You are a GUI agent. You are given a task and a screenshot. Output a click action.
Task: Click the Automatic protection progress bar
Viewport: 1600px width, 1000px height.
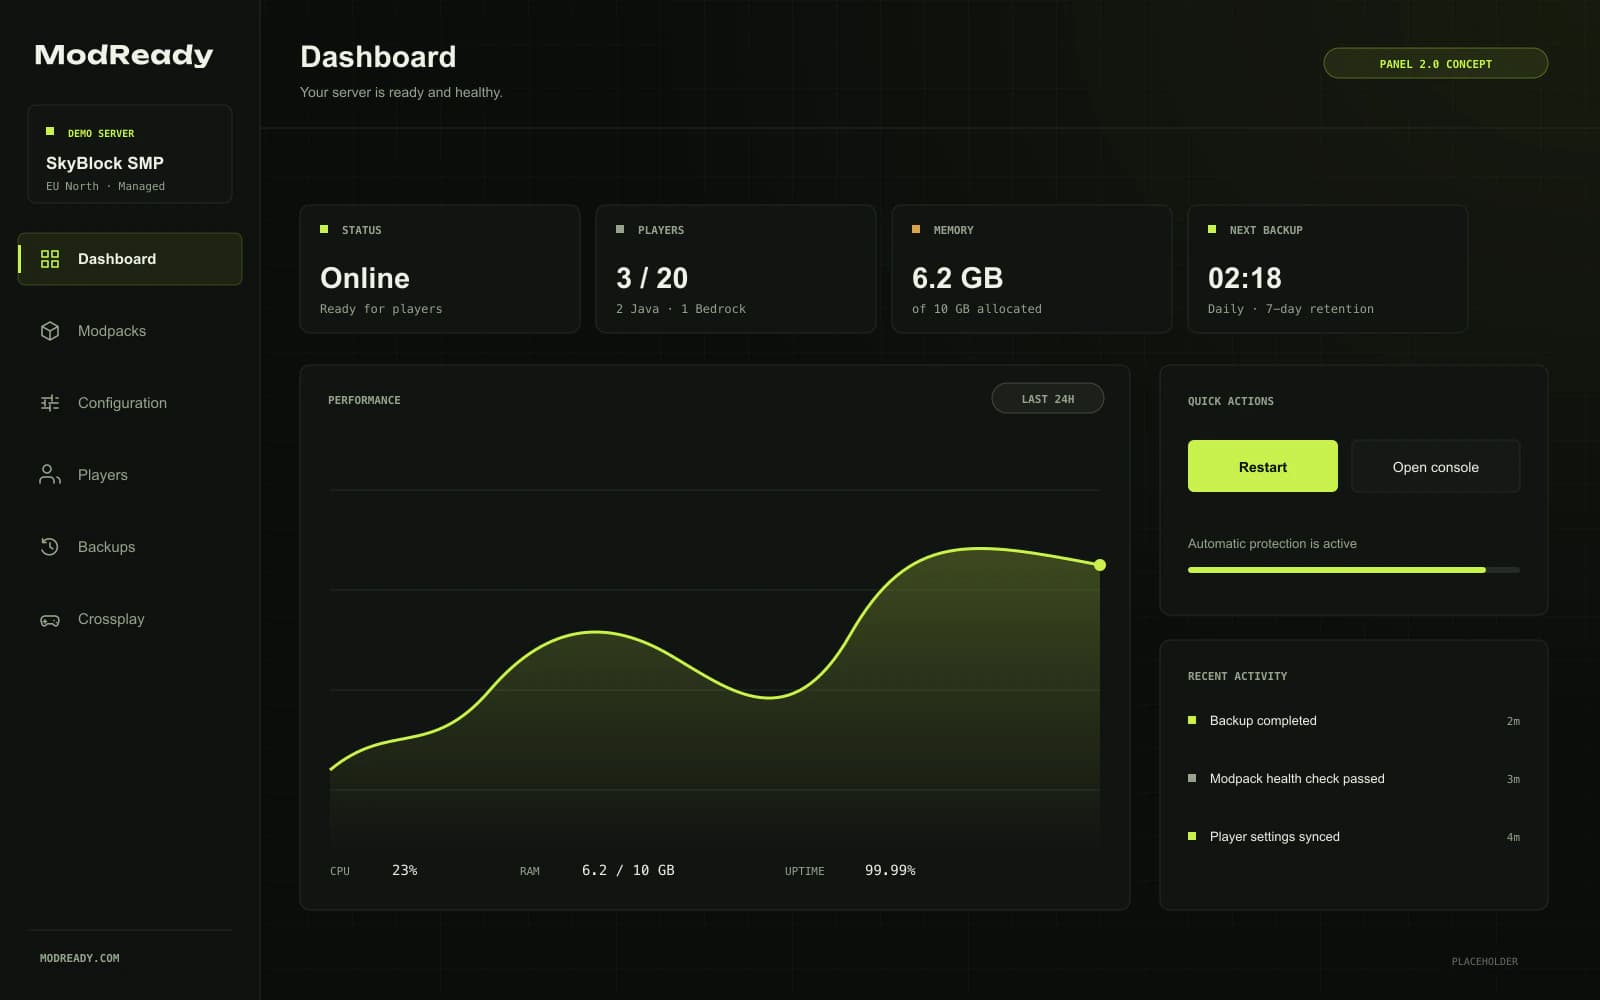(1354, 570)
